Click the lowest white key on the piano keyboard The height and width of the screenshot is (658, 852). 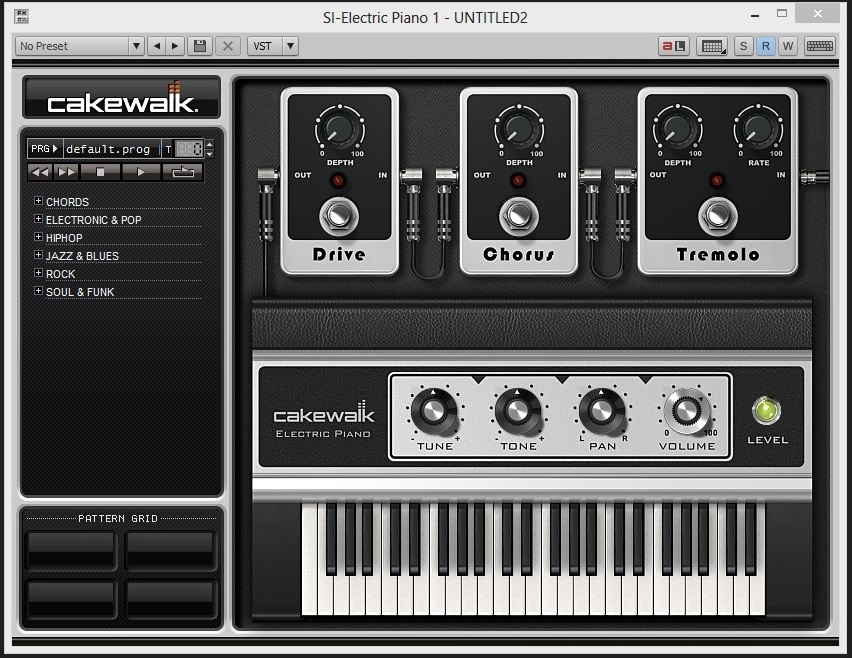309,560
